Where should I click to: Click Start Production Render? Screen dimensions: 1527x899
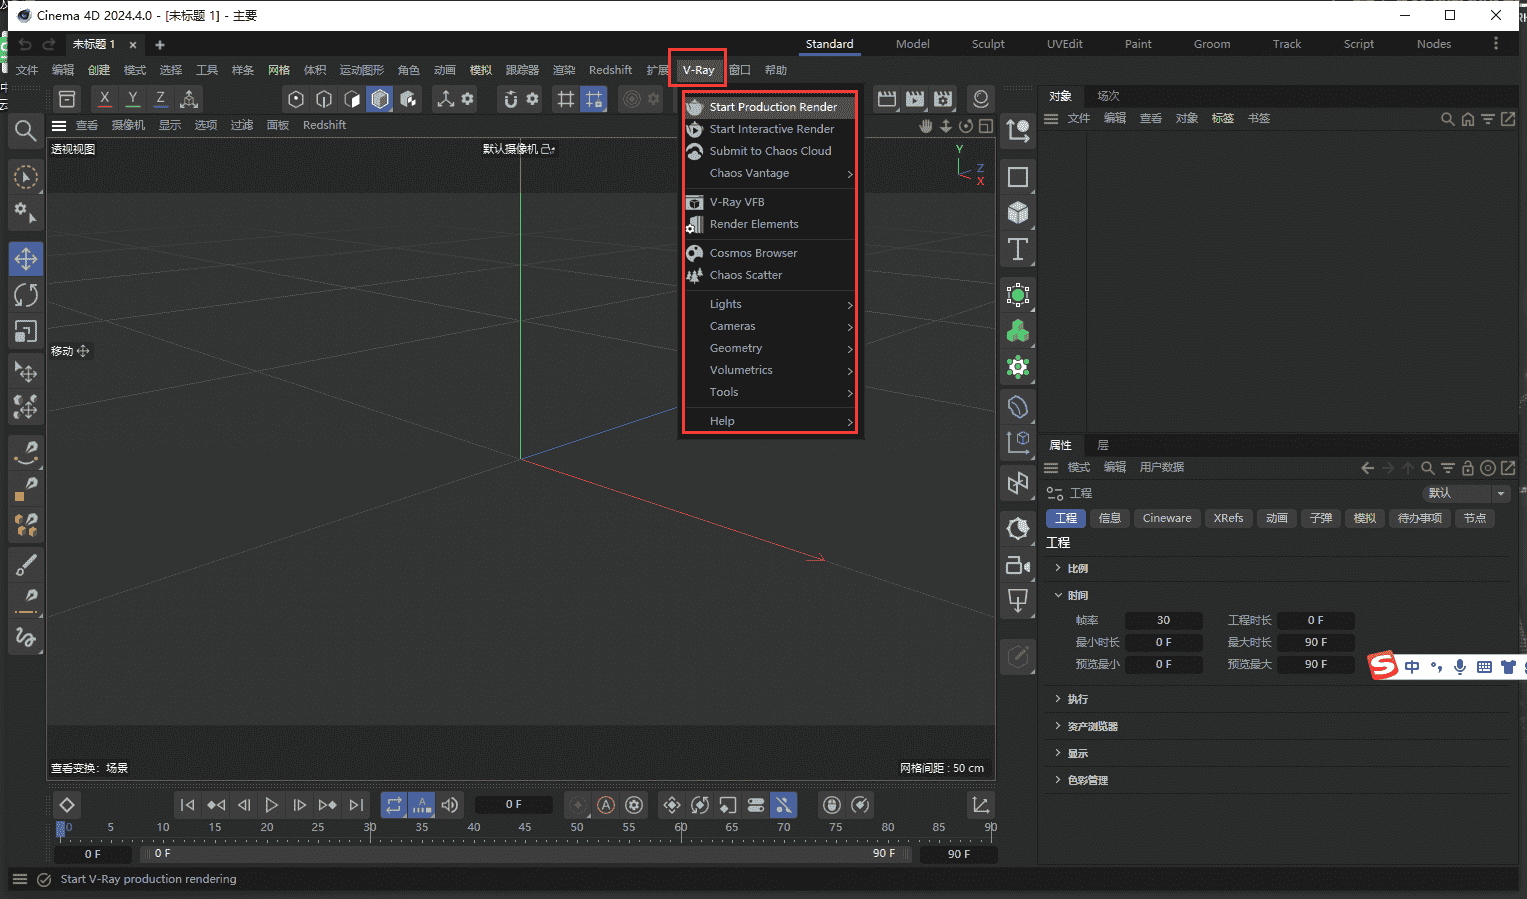772,106
